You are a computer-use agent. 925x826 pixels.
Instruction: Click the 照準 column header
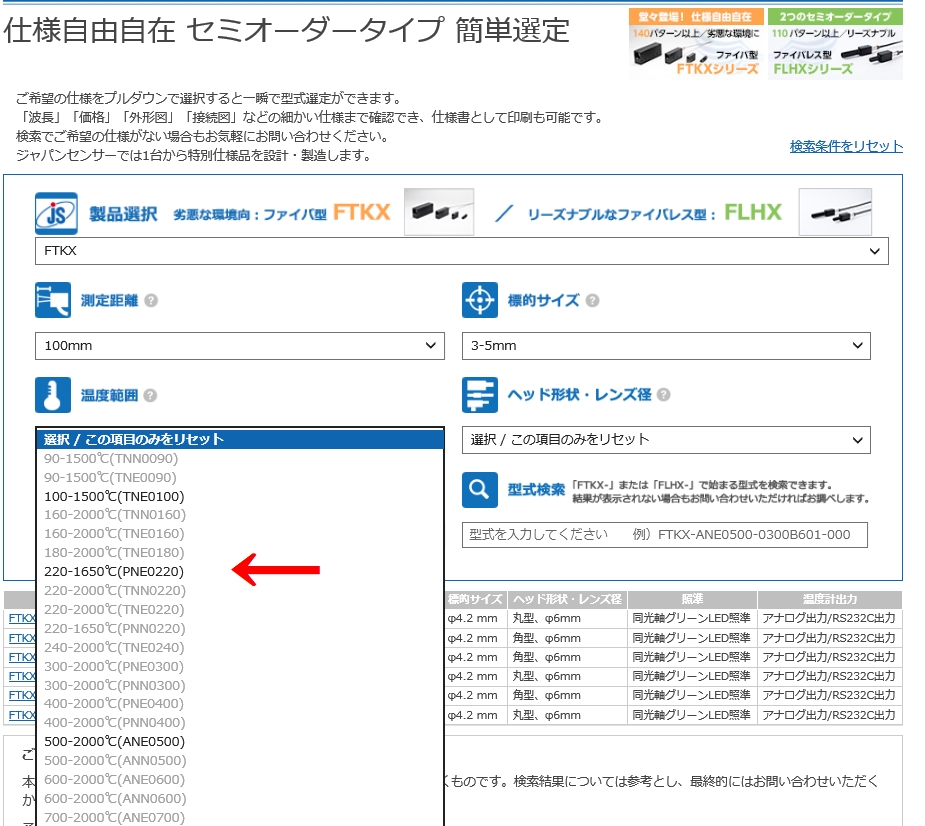[693, 599]
